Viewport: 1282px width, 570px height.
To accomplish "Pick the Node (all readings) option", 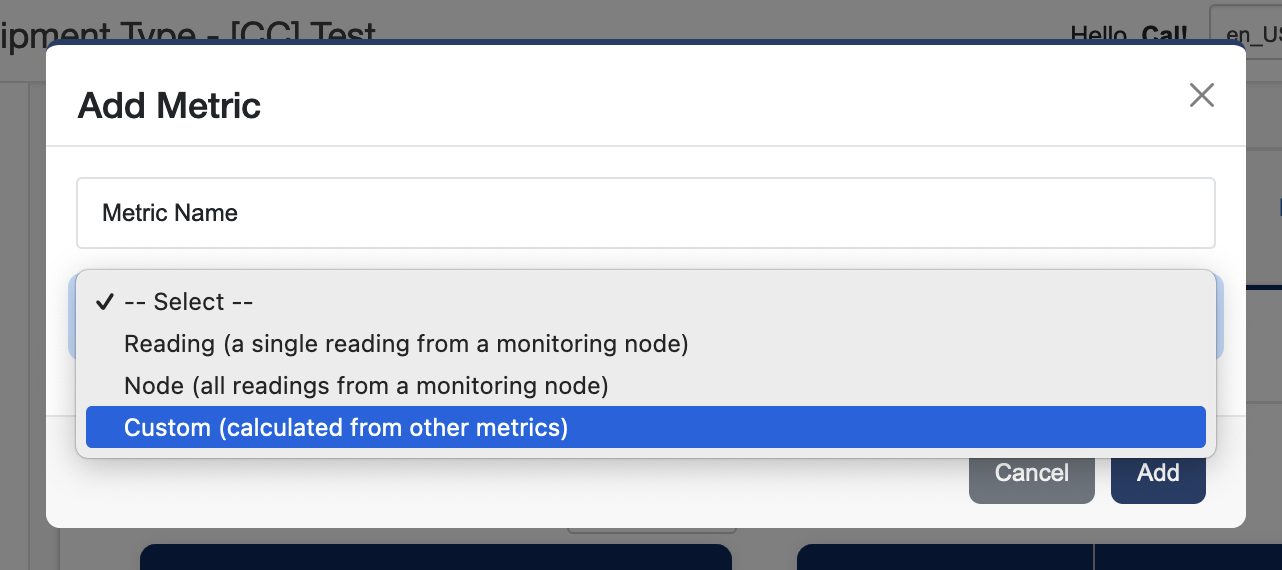I will [365, 386].
